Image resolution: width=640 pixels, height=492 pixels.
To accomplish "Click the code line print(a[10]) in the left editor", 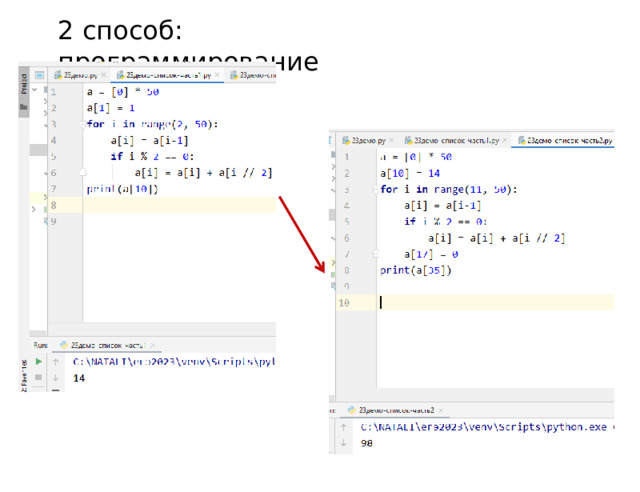I will pyautogui.click(x=122, y=189).
